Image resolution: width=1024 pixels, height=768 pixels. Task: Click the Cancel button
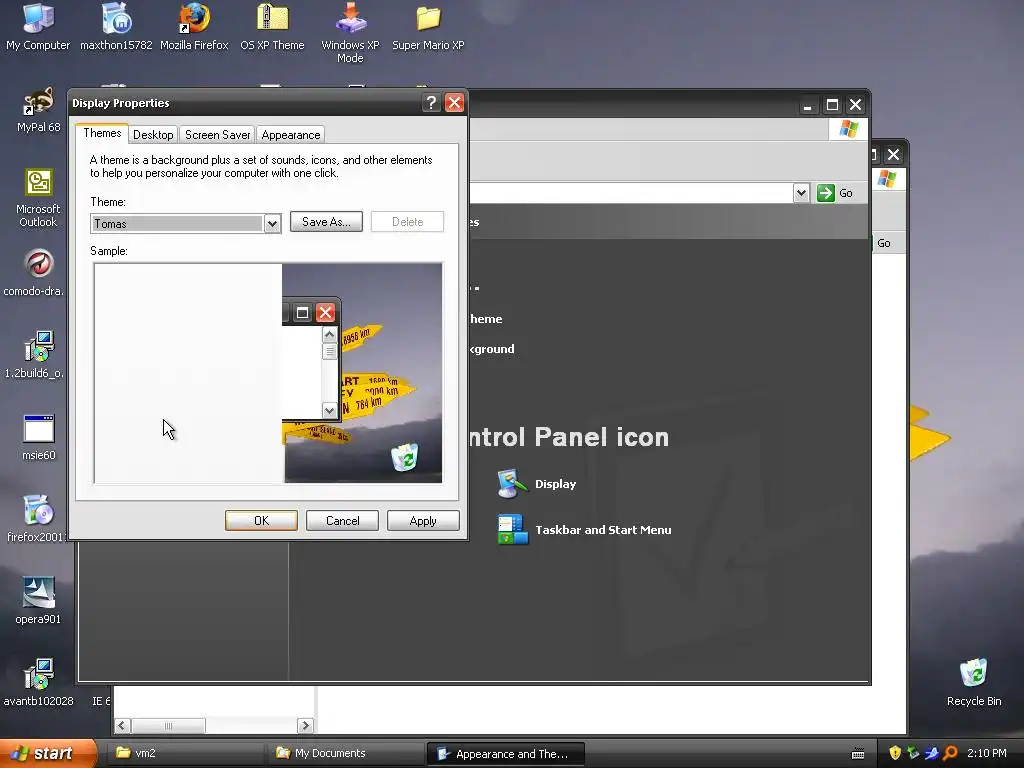tap(342, 520)
